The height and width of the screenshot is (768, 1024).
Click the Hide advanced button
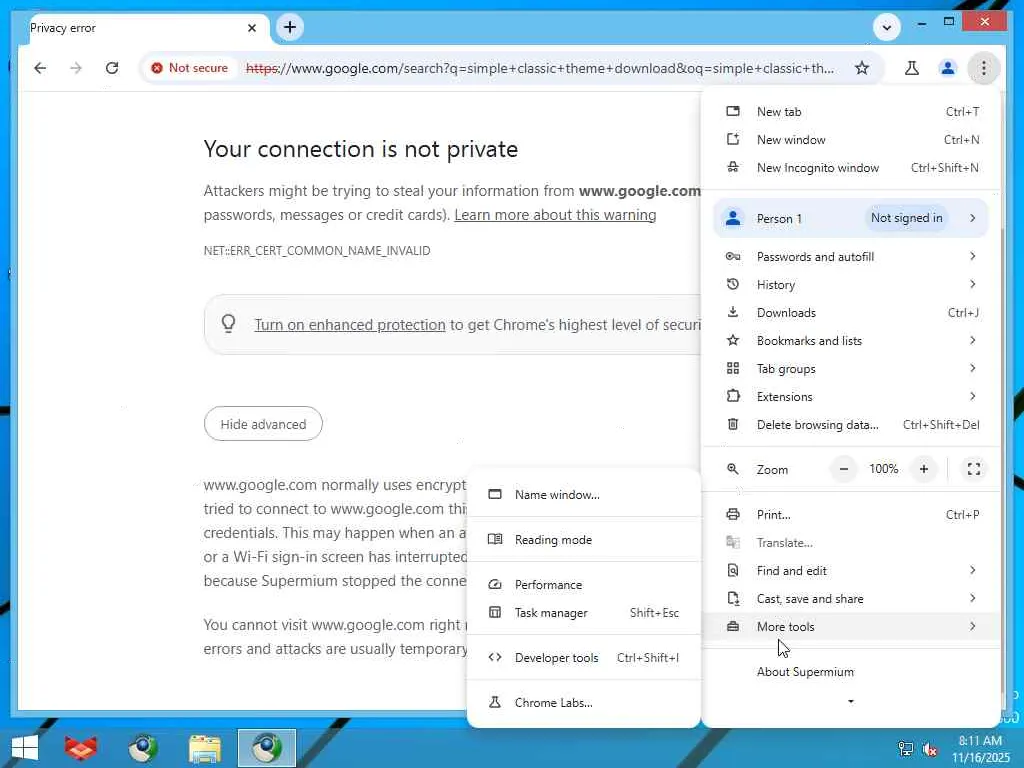click(263, 424)
